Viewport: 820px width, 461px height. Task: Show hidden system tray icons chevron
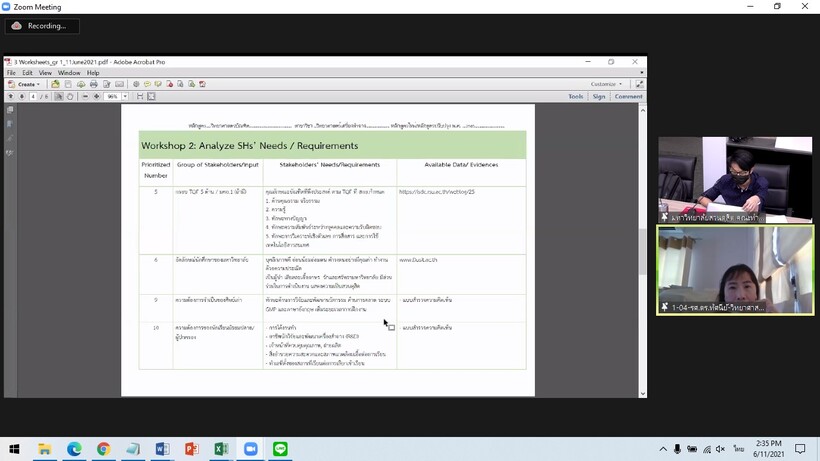663,449
